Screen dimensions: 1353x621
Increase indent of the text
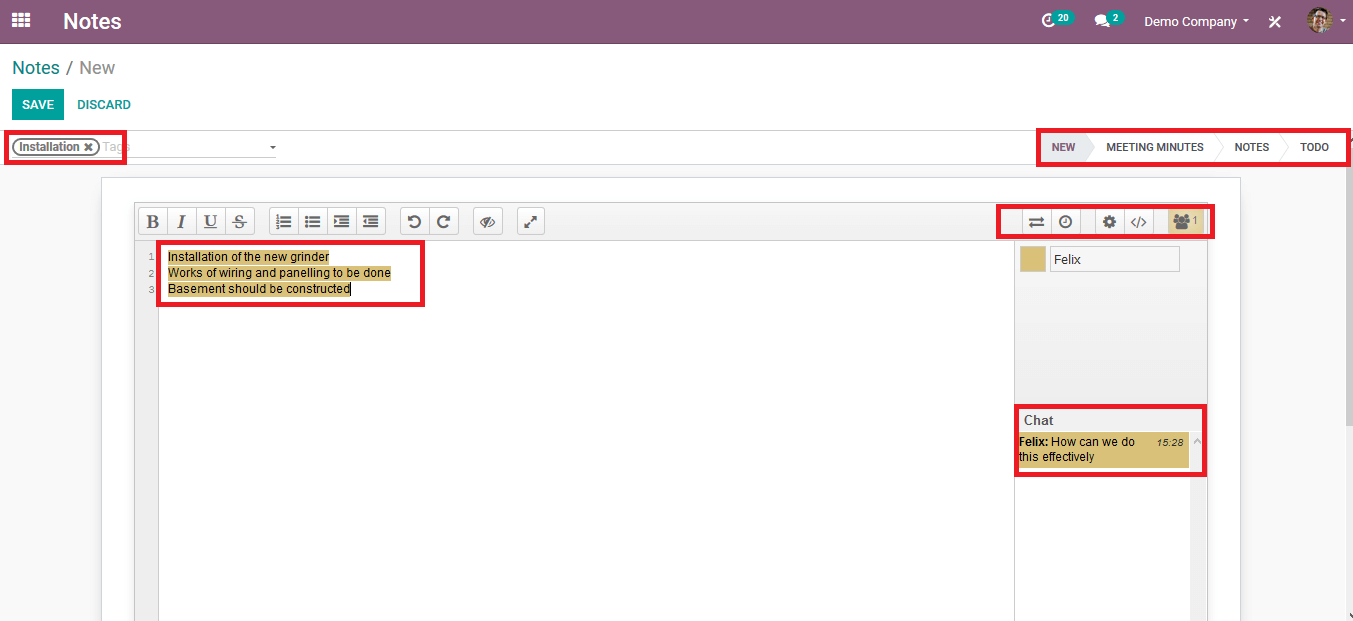coord(342,221)
